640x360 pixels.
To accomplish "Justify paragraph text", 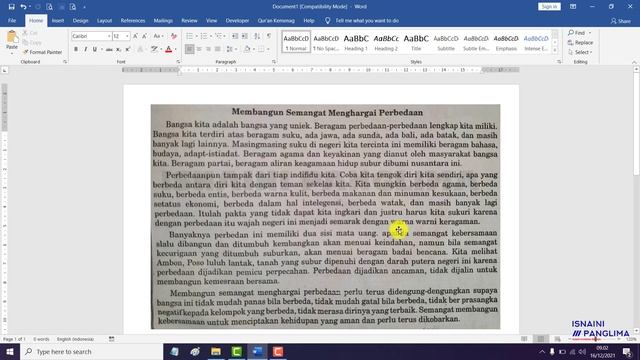I will point(218,49).
